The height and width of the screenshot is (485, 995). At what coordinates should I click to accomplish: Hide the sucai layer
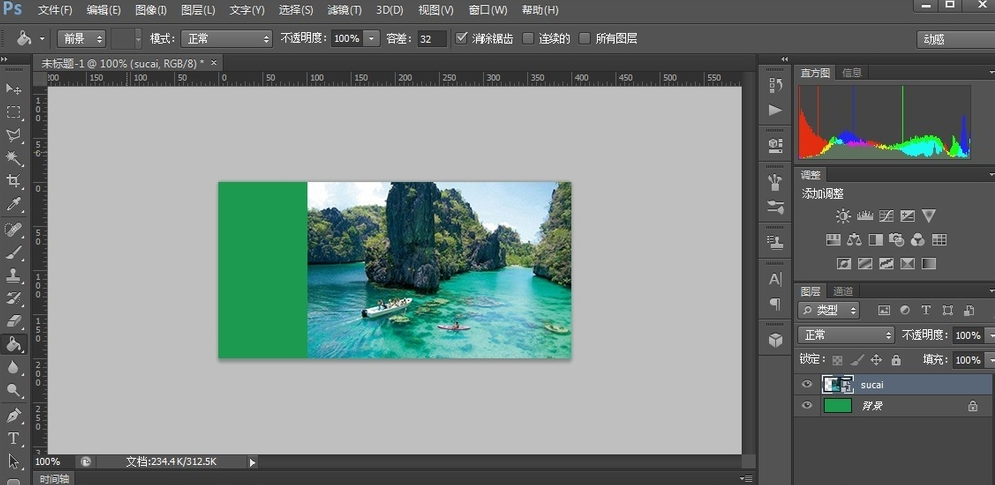(x=807, y=384)
